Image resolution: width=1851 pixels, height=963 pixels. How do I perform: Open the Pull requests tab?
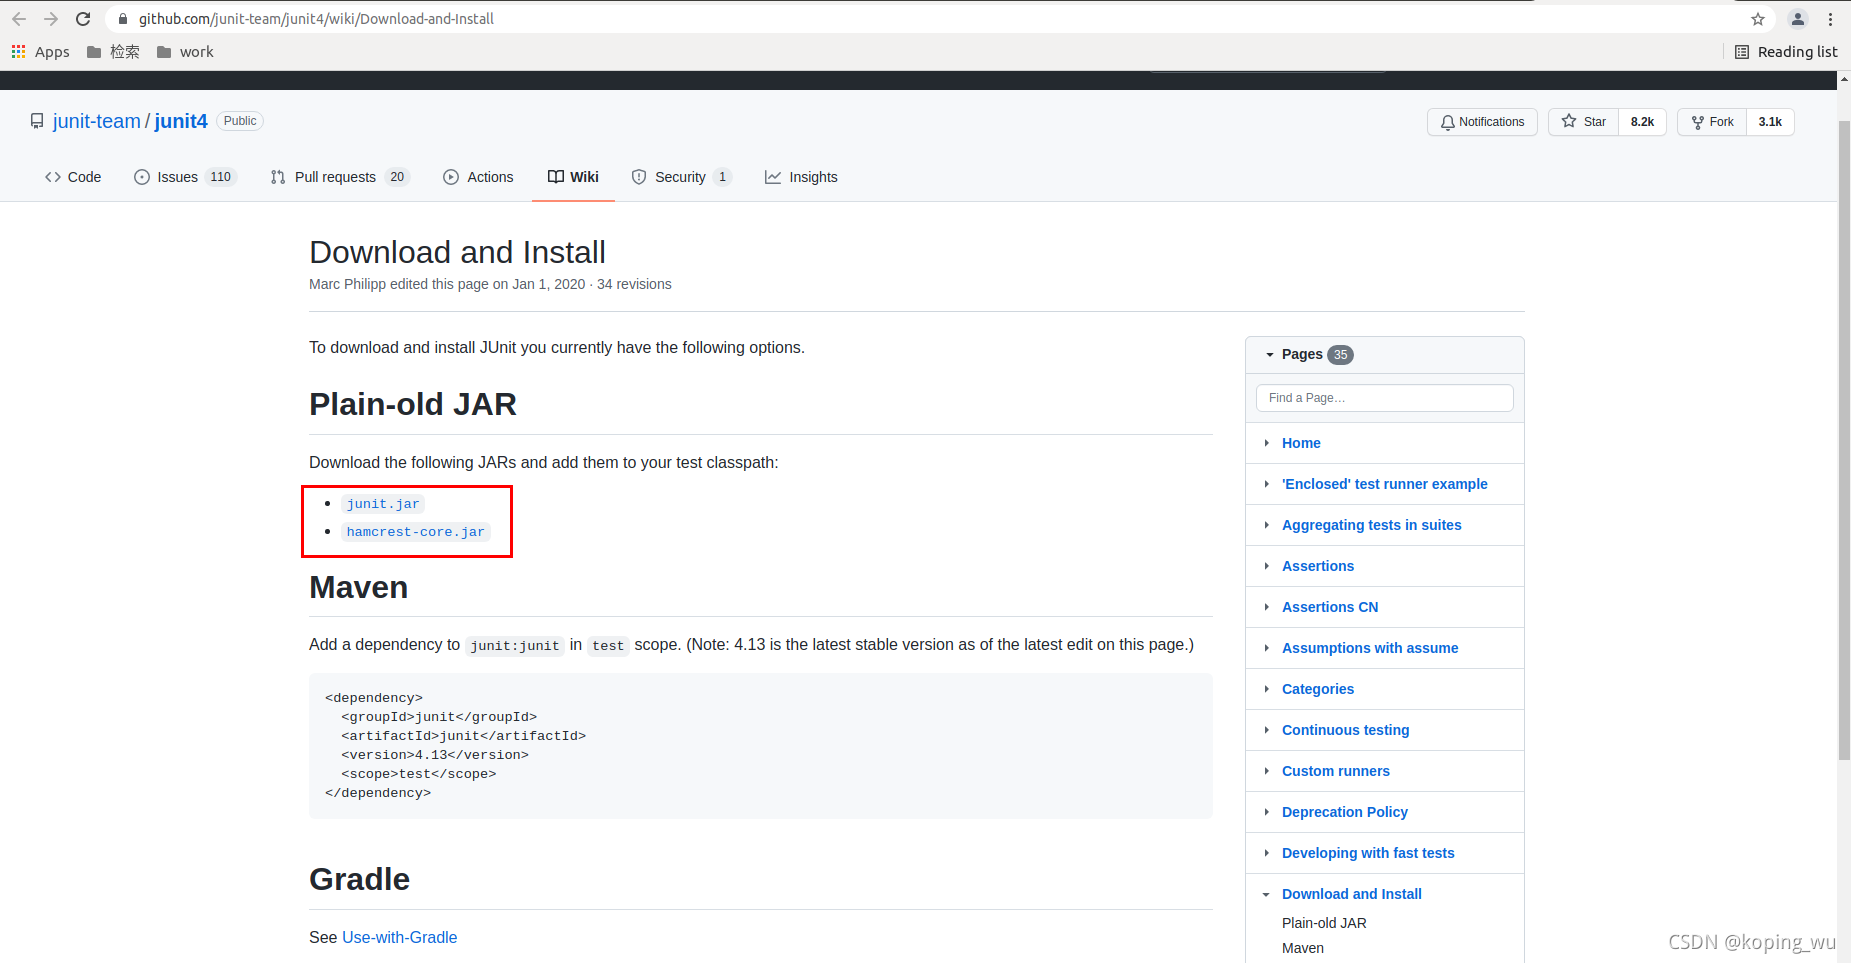(340, 177)
